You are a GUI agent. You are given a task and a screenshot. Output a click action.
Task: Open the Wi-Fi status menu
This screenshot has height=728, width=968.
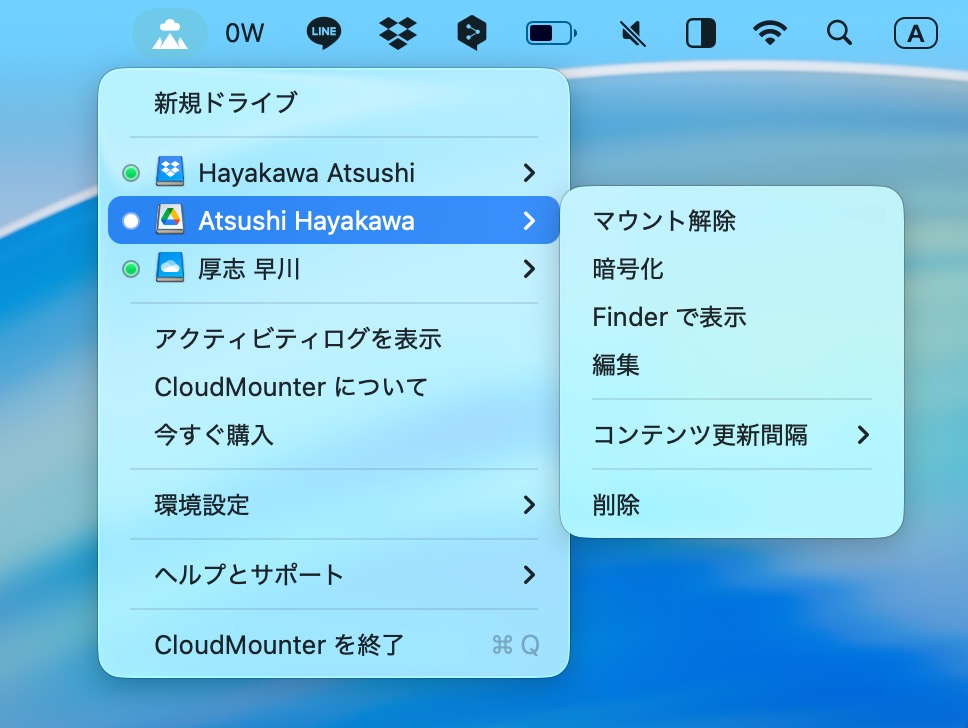coord(769,34)
